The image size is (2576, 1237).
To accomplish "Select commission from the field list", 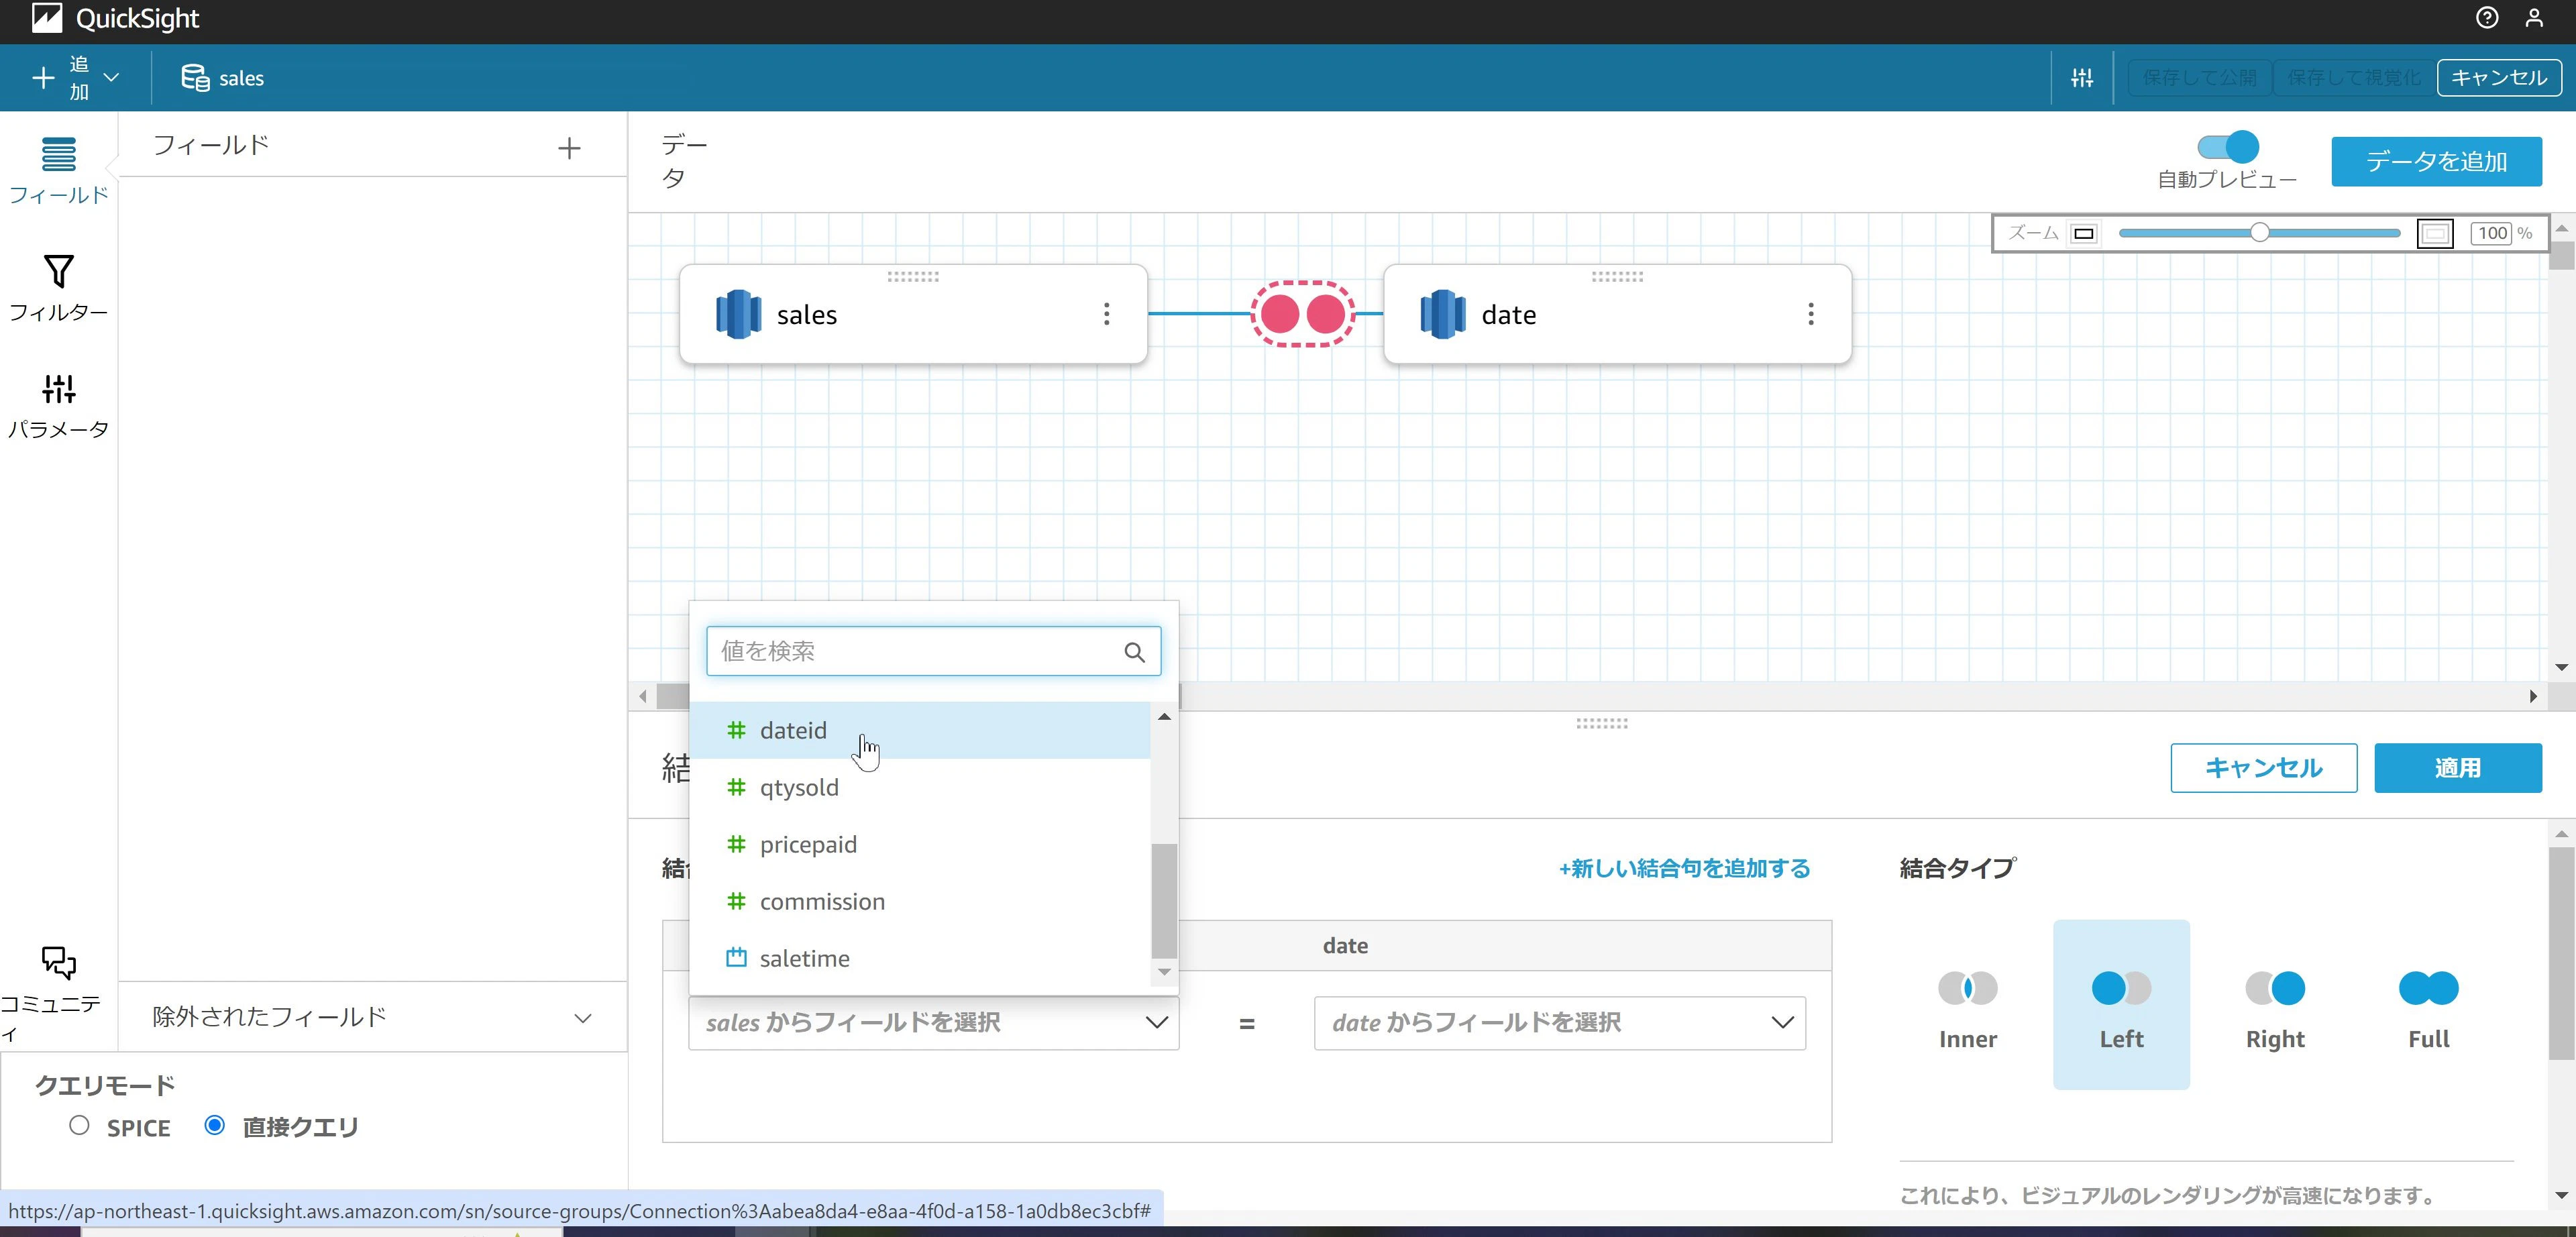I will (920, 901).
